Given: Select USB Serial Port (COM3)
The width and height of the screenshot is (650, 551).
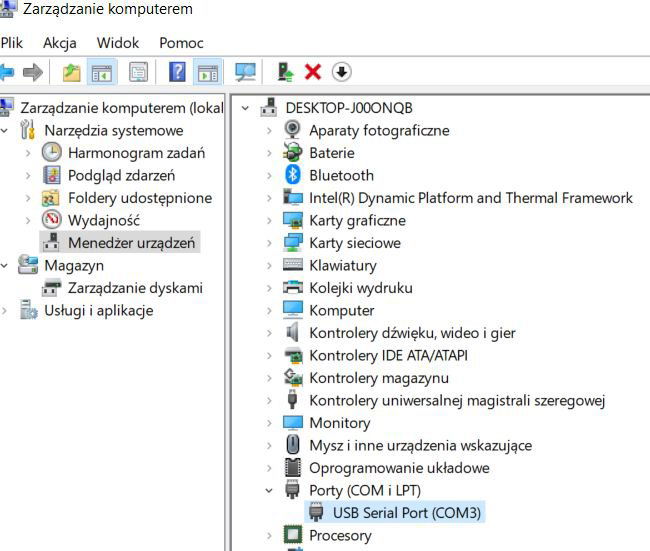Looking at the screenshot, I should click(x=407, y=513).
